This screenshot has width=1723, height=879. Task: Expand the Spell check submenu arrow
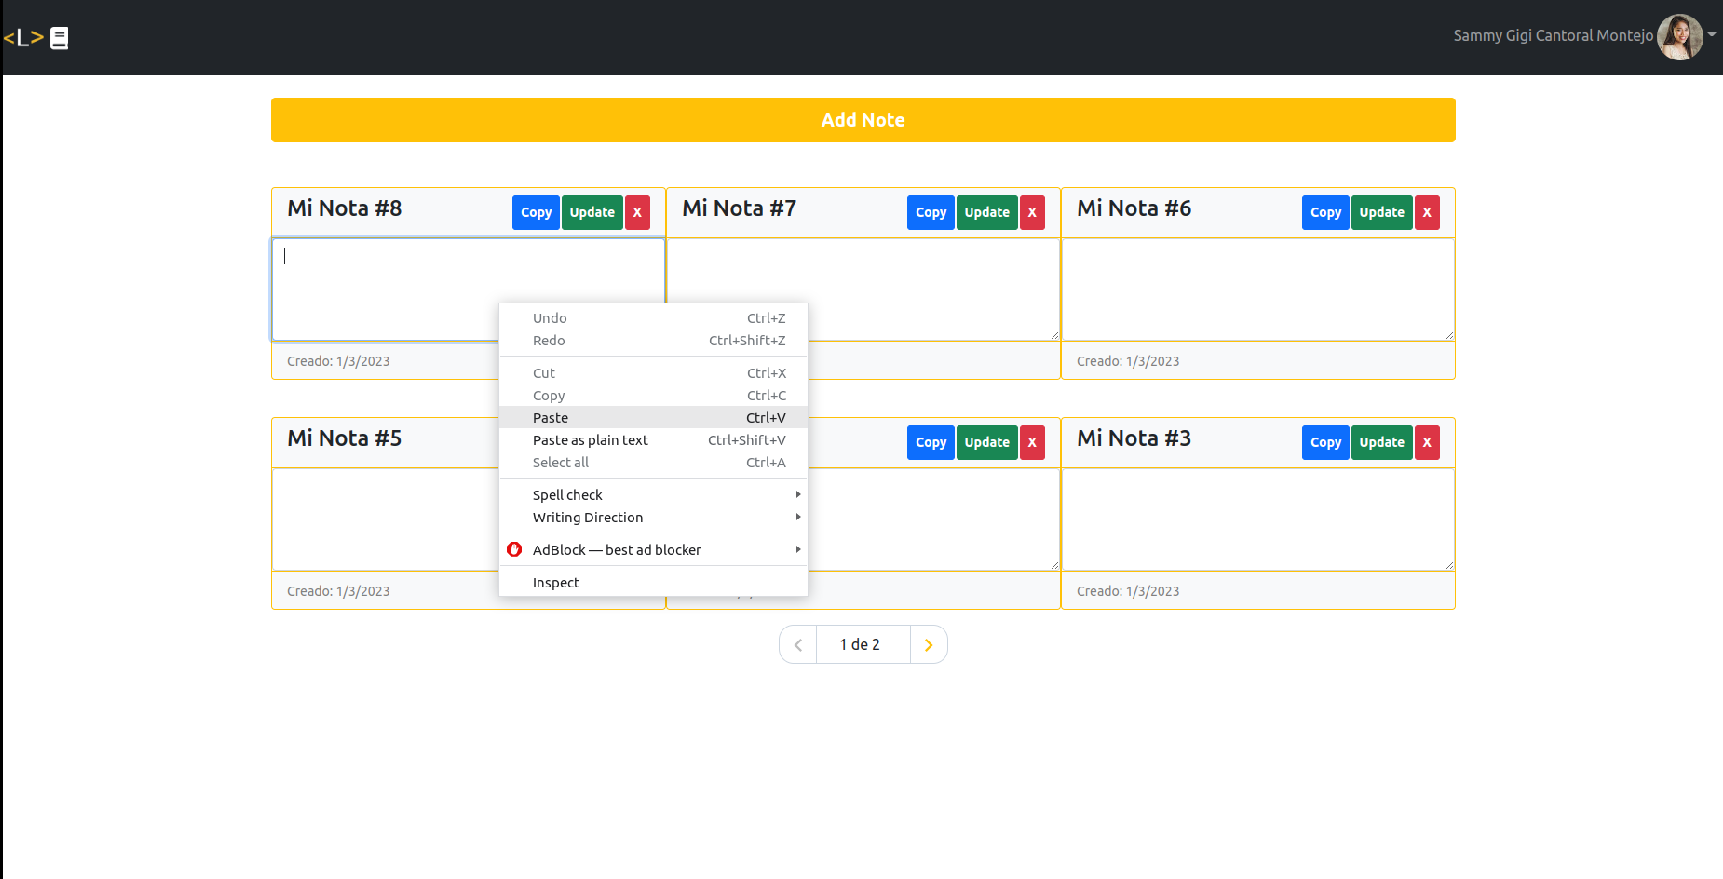(798, 495)
